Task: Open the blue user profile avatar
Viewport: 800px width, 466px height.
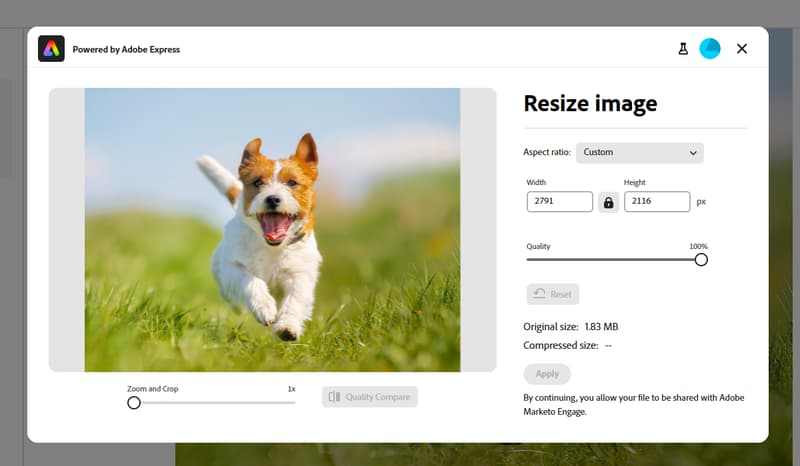Action: coord(710,49)
